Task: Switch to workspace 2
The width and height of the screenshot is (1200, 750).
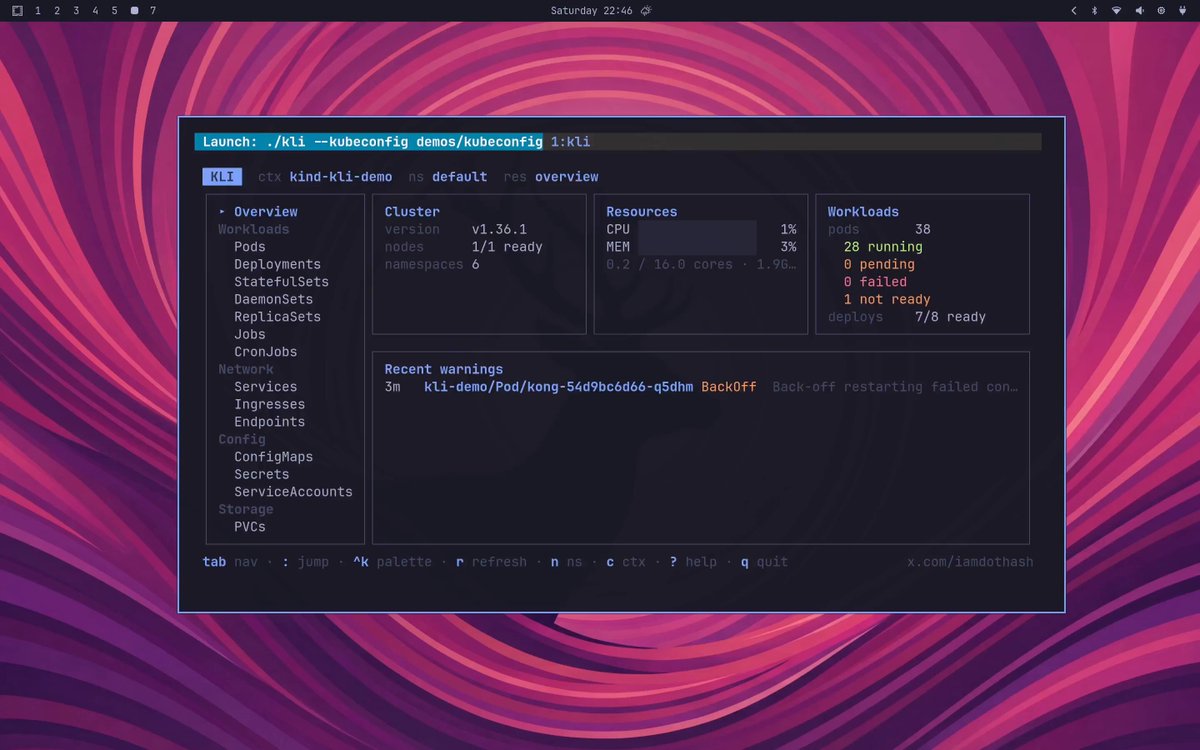Action: [57, 10]
